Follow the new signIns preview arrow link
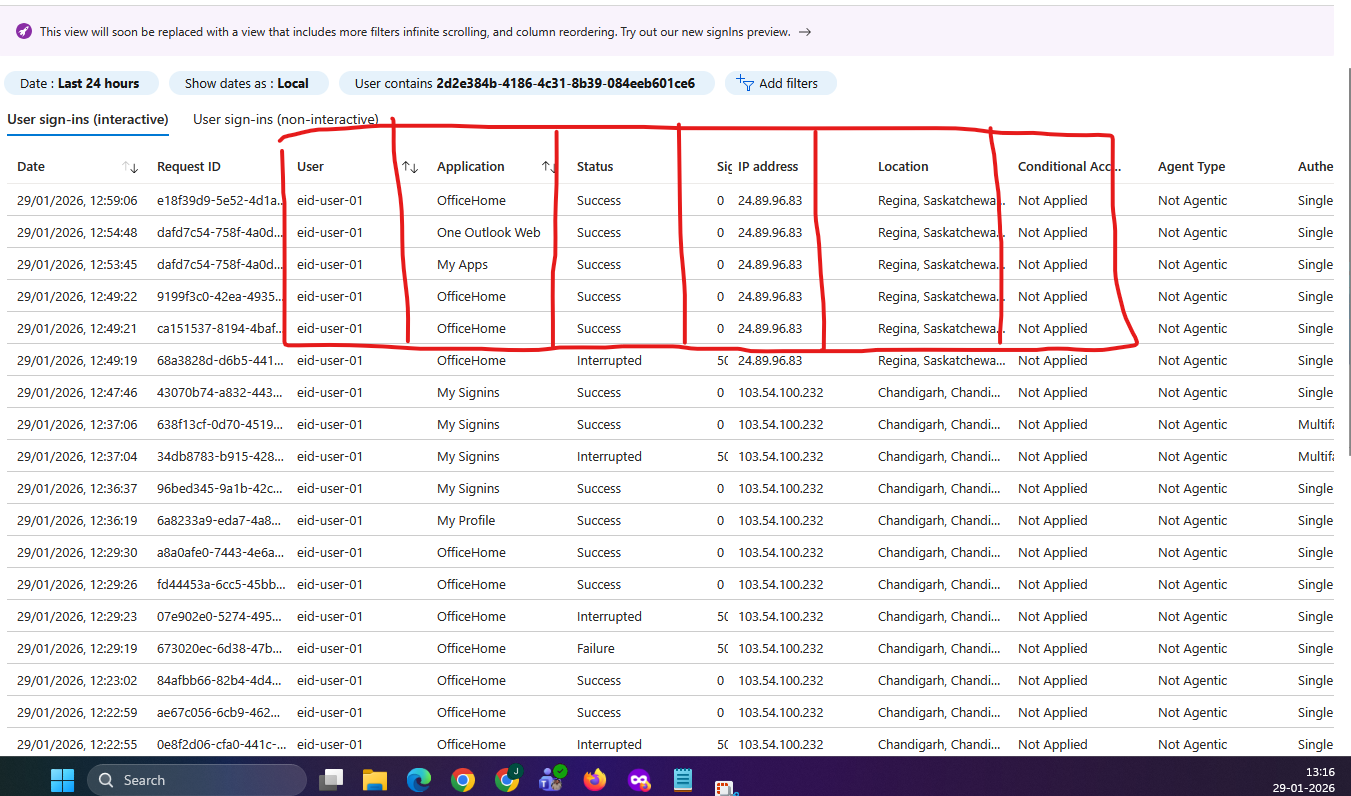The width and height of the screenshot is (1351, 796). tap(804, 32)
